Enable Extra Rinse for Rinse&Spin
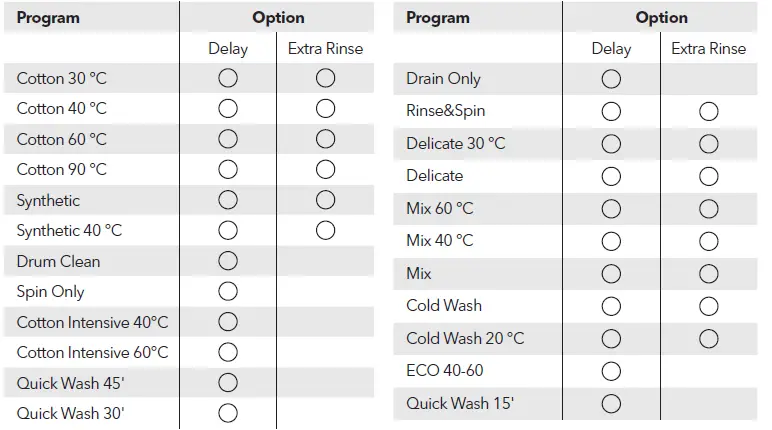 point(709,111)
